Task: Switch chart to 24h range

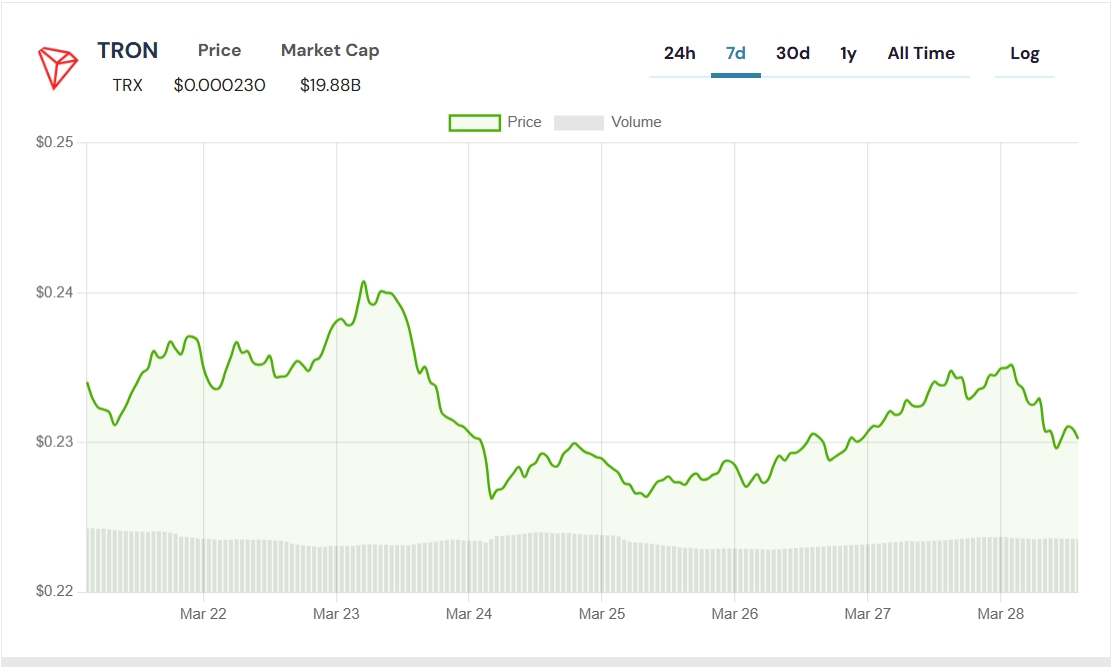Action: [x=679, y=53]
